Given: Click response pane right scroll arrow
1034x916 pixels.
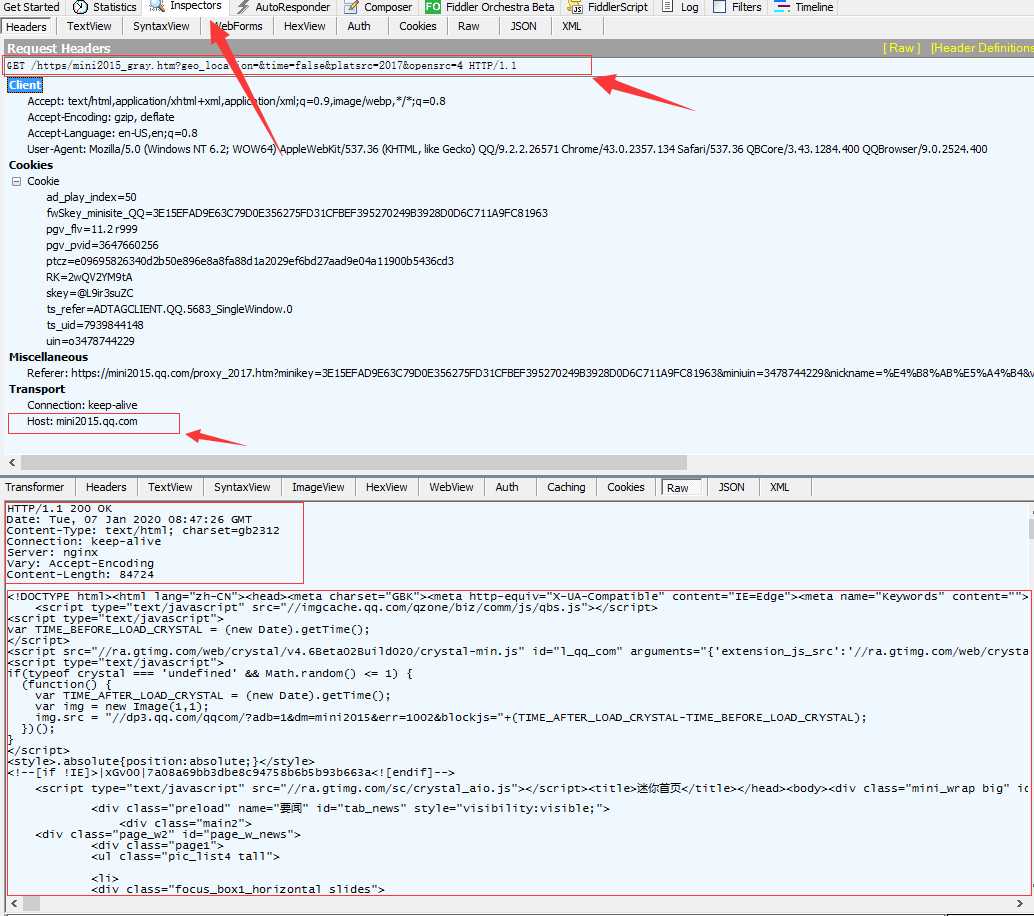Looking at the screenshot, I should click(1020, 903).
